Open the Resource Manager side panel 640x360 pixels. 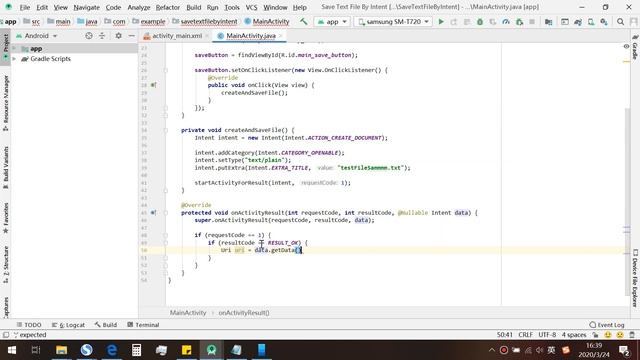coord(6,103)
